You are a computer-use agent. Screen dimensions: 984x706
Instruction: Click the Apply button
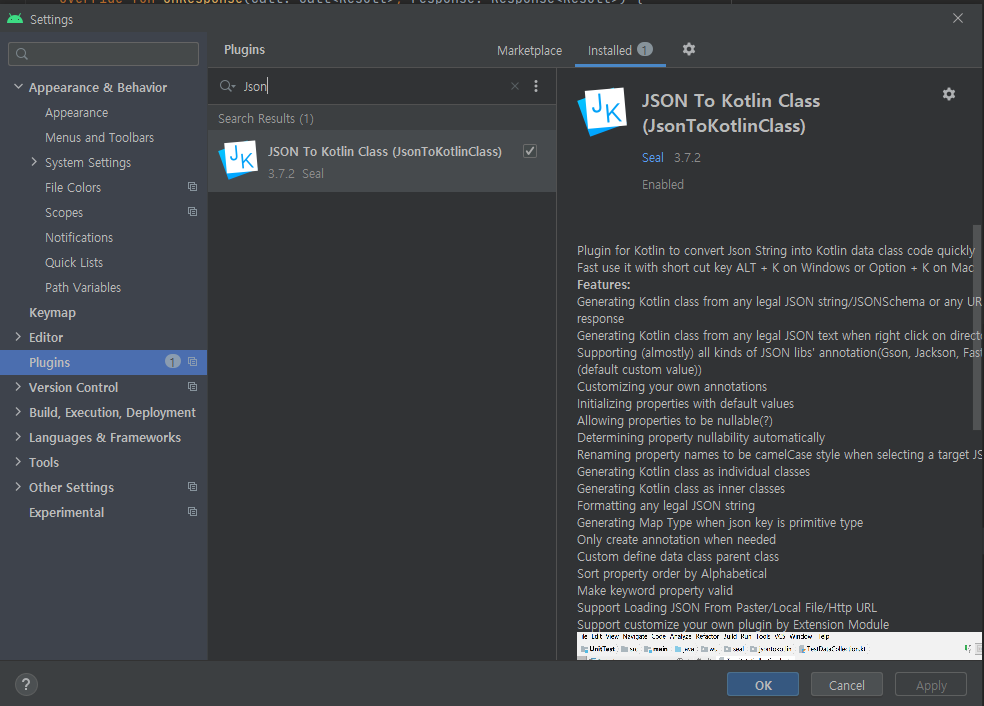[x=931, y=685]
